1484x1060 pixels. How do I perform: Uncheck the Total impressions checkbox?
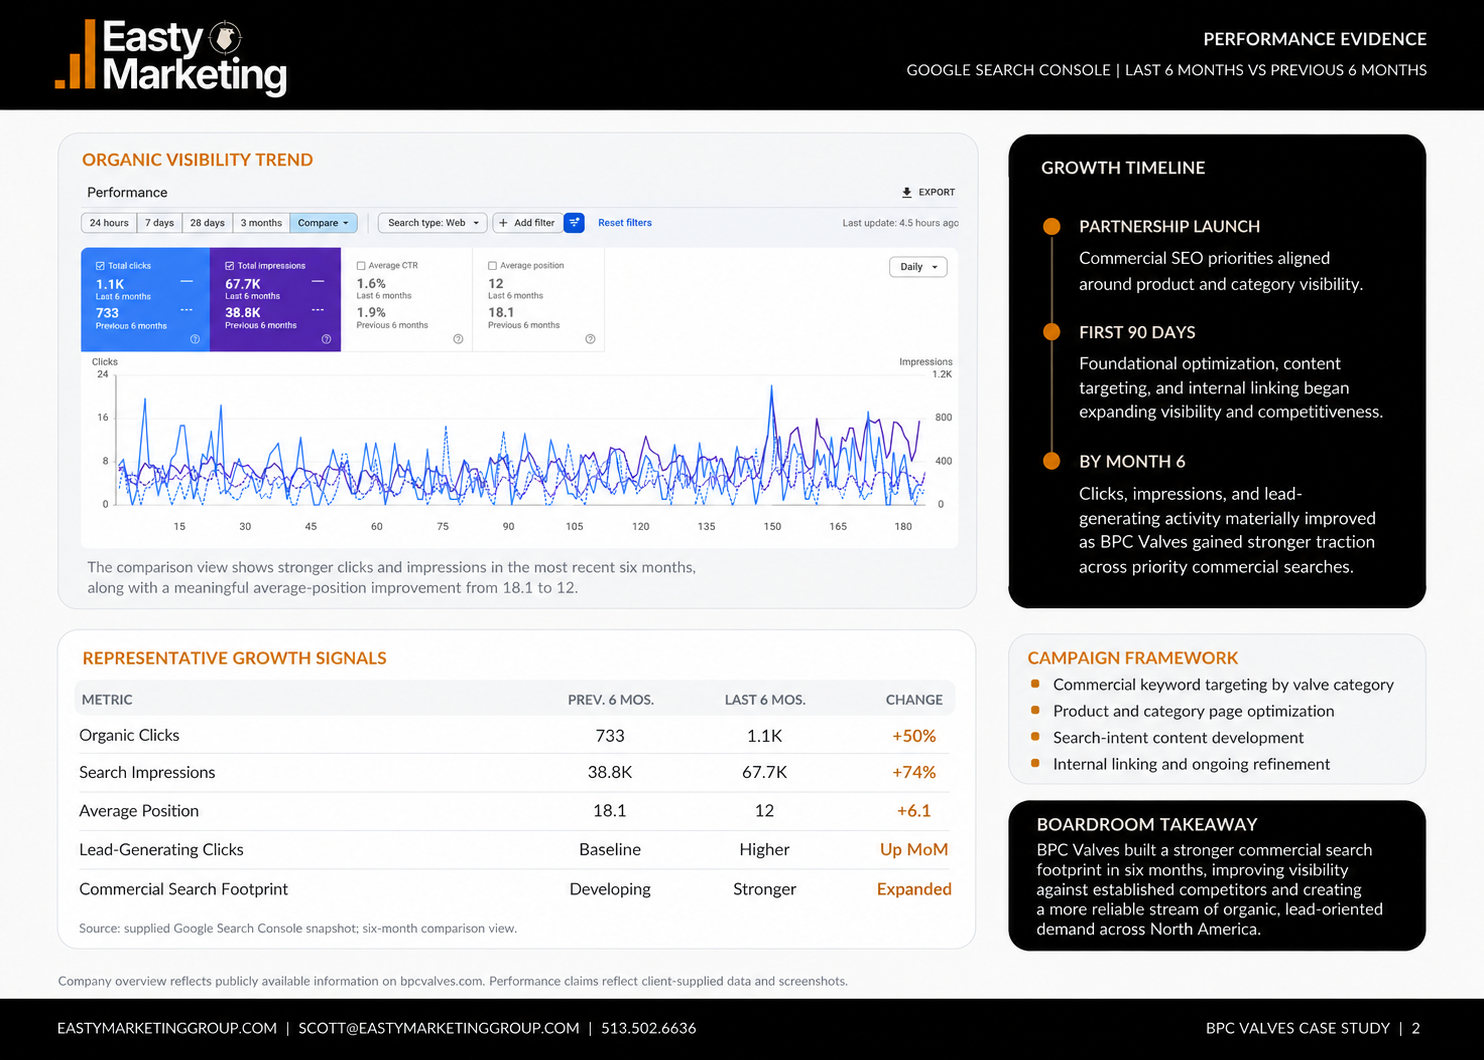coord(230,266)
